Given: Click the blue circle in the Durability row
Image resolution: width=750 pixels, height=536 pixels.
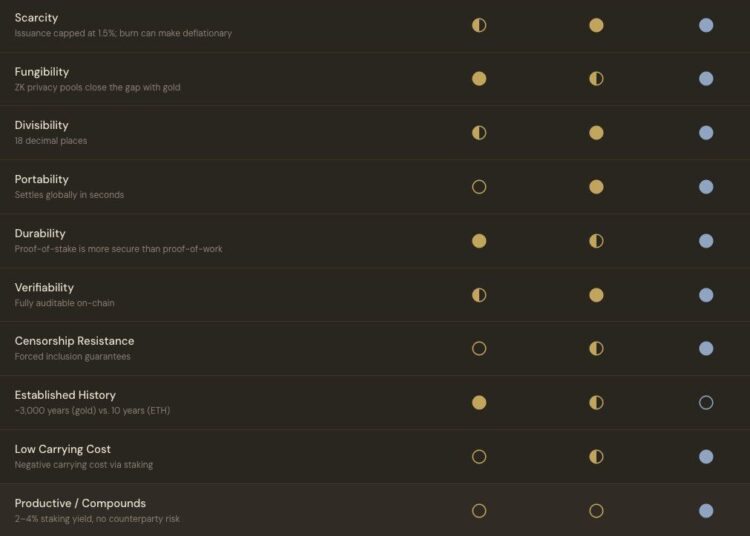Looking at the screenshot, I should click(706, 241).
